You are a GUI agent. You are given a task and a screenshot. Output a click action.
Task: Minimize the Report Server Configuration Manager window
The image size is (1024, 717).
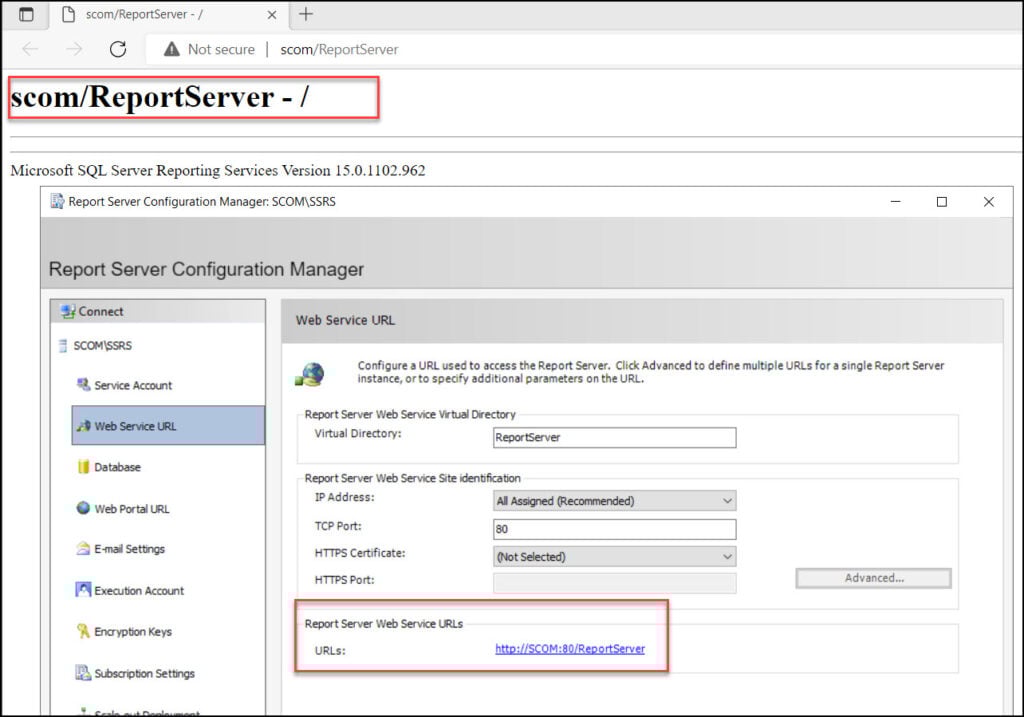[x=895, y=202]
